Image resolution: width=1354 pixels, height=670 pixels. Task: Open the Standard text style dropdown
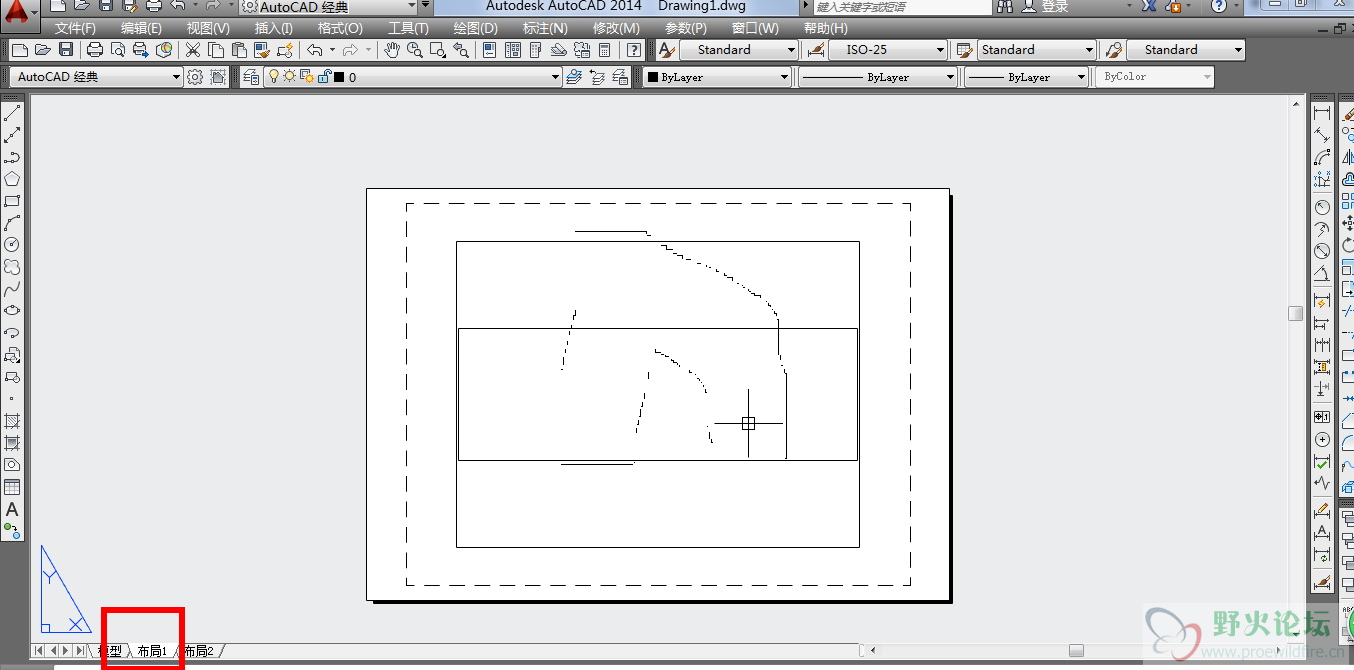click(x=739, y=50)
